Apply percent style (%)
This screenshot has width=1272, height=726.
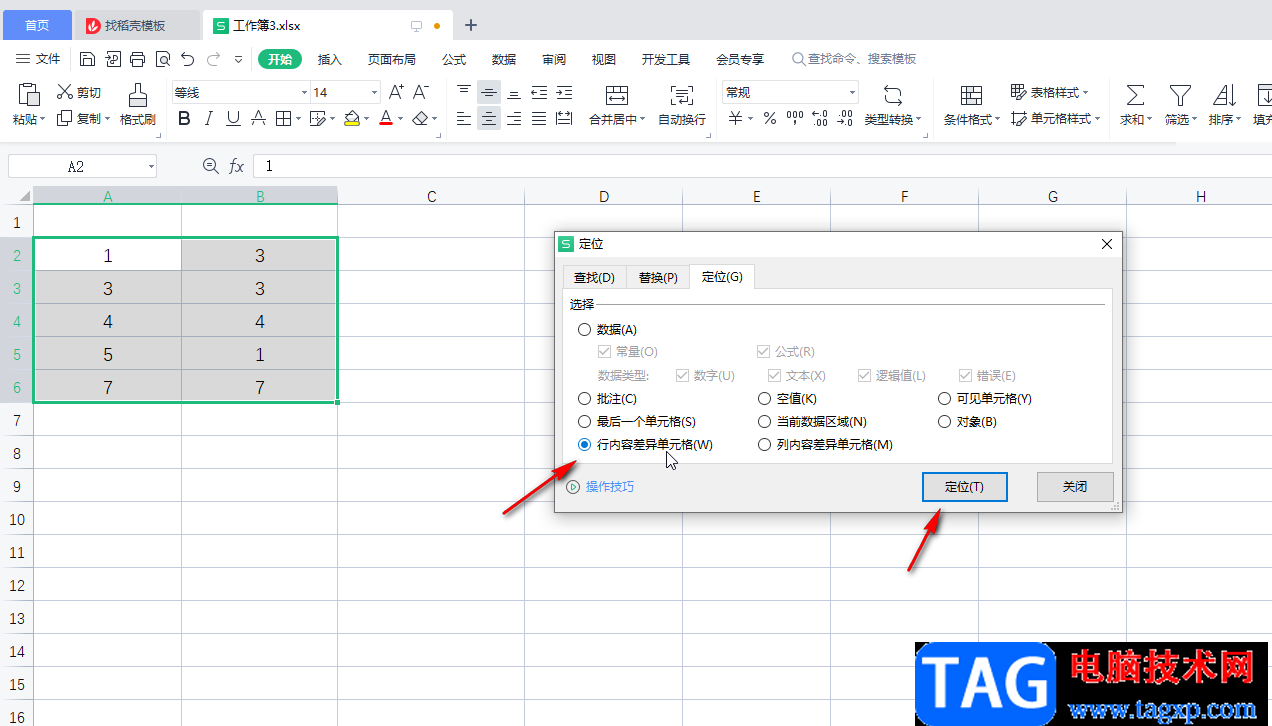coord(769,119)
